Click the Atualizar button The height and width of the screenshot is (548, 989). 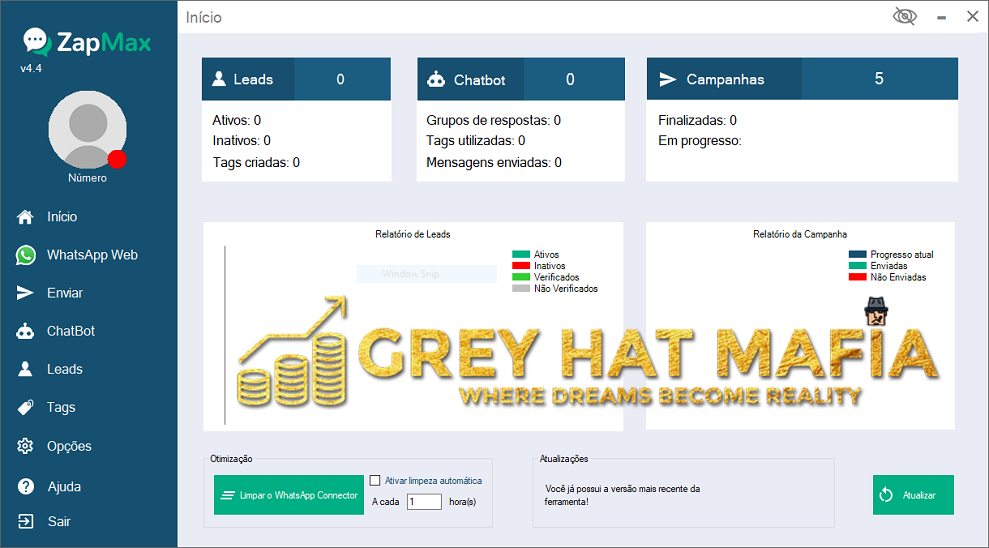(913, 495)
